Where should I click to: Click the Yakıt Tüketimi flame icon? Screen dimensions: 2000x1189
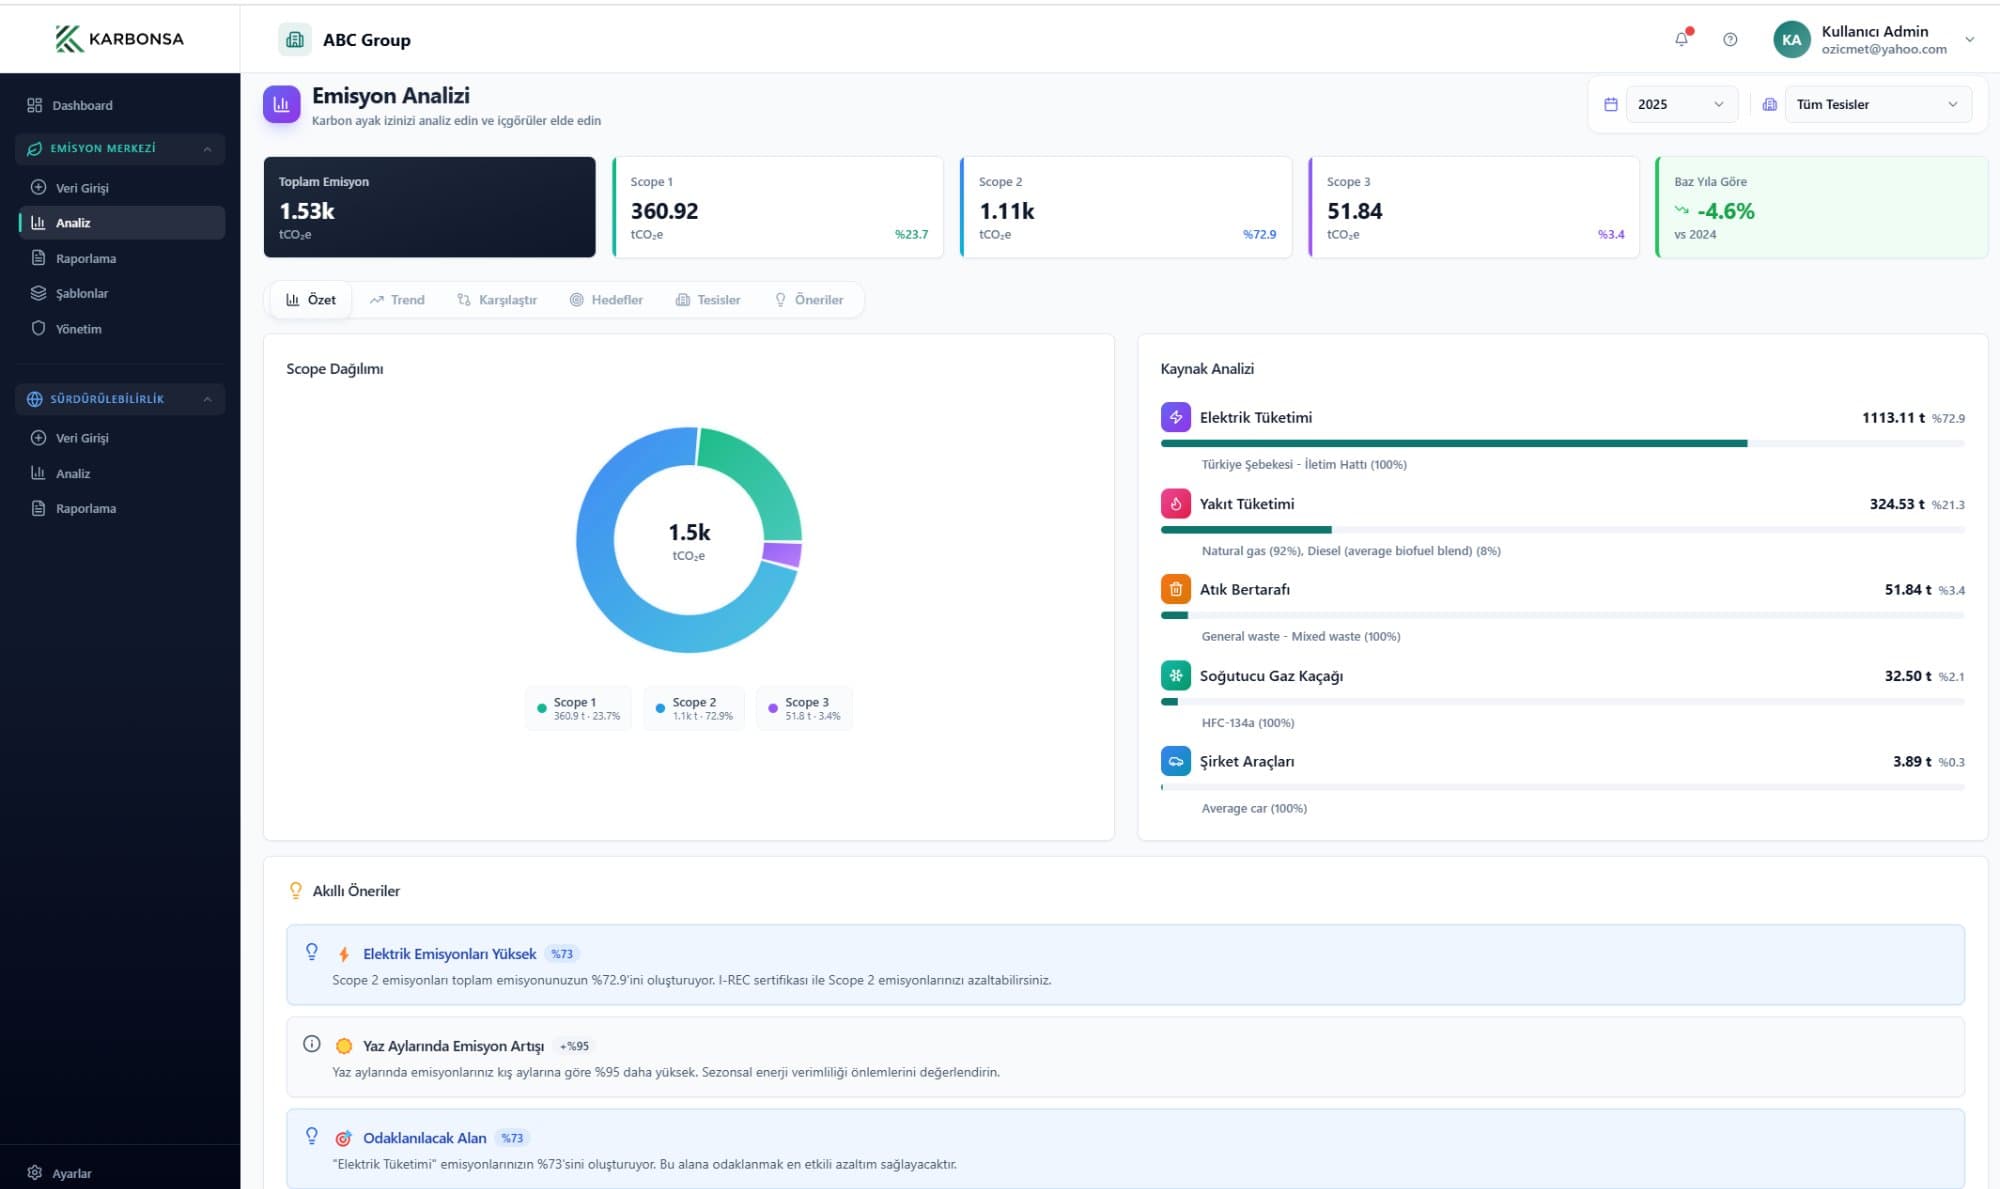tap(1175, 503)
